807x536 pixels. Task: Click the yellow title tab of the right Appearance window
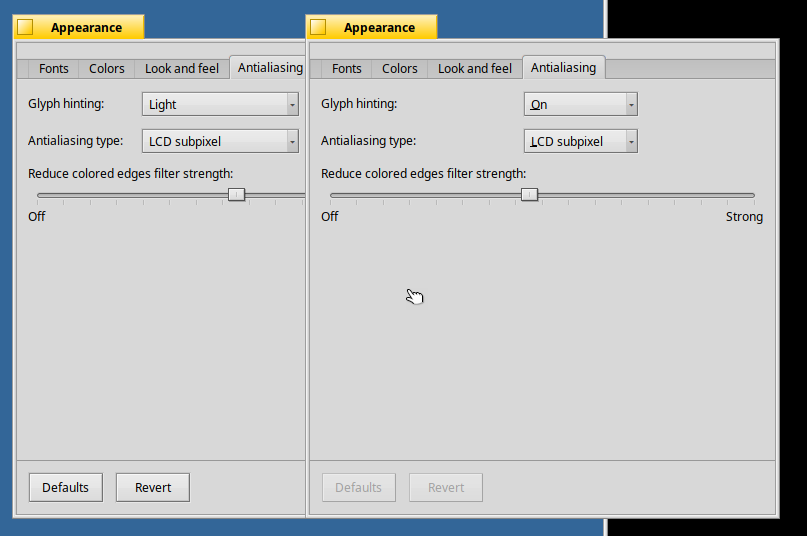pos(372,27)
